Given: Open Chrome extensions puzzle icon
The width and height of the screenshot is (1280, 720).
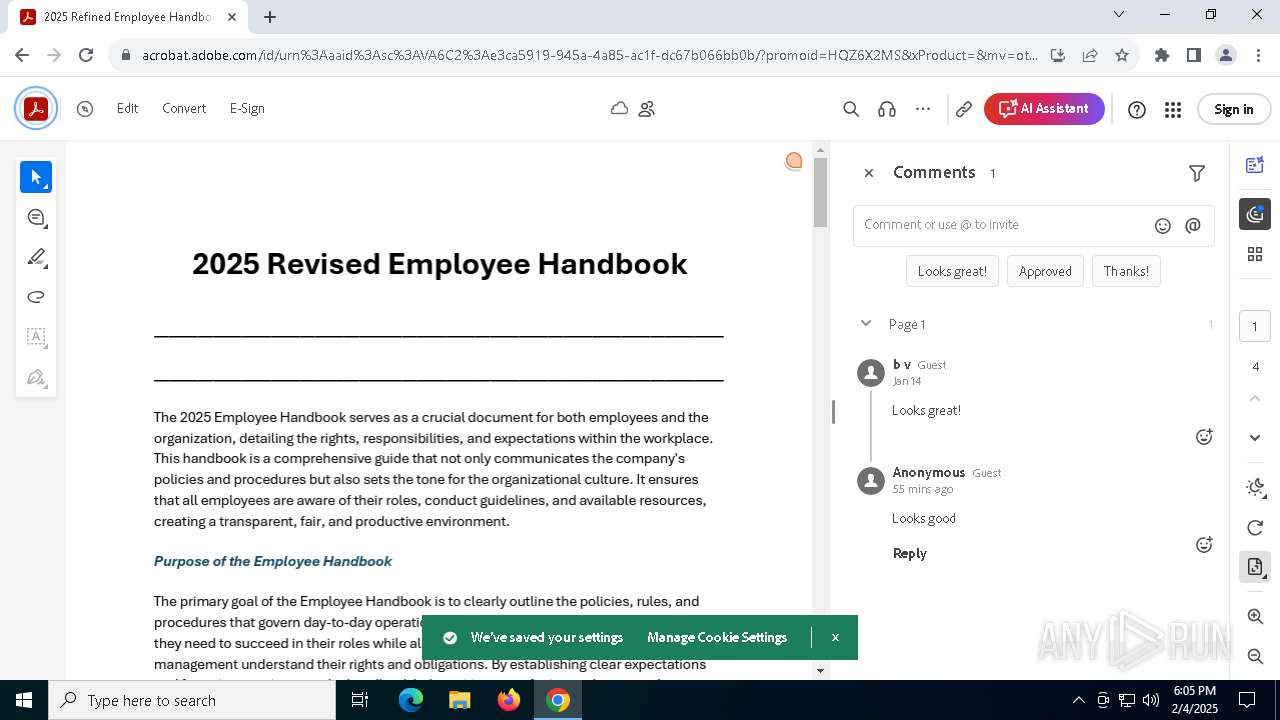Looking at the screenshot, I should tap(1161, 56).
